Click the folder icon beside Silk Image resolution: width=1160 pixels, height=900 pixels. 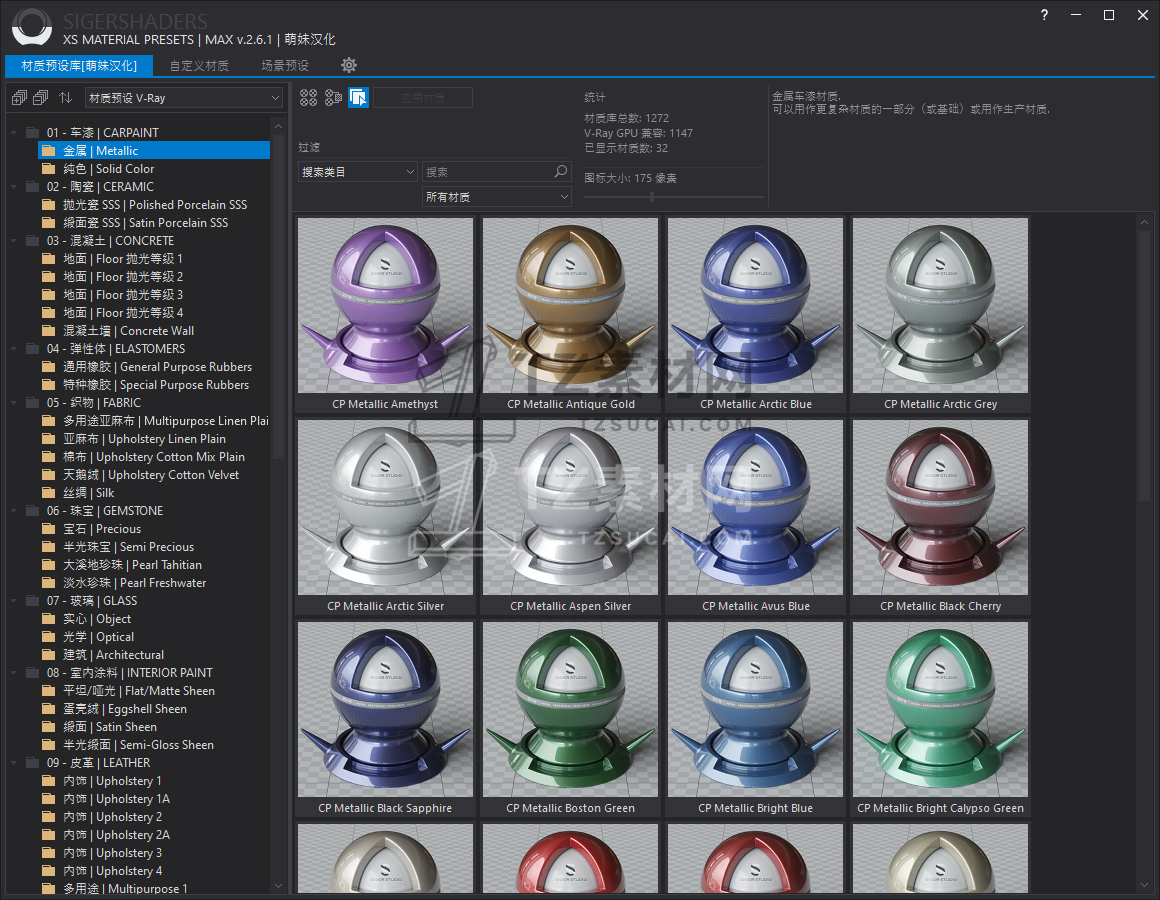[49, 493]
